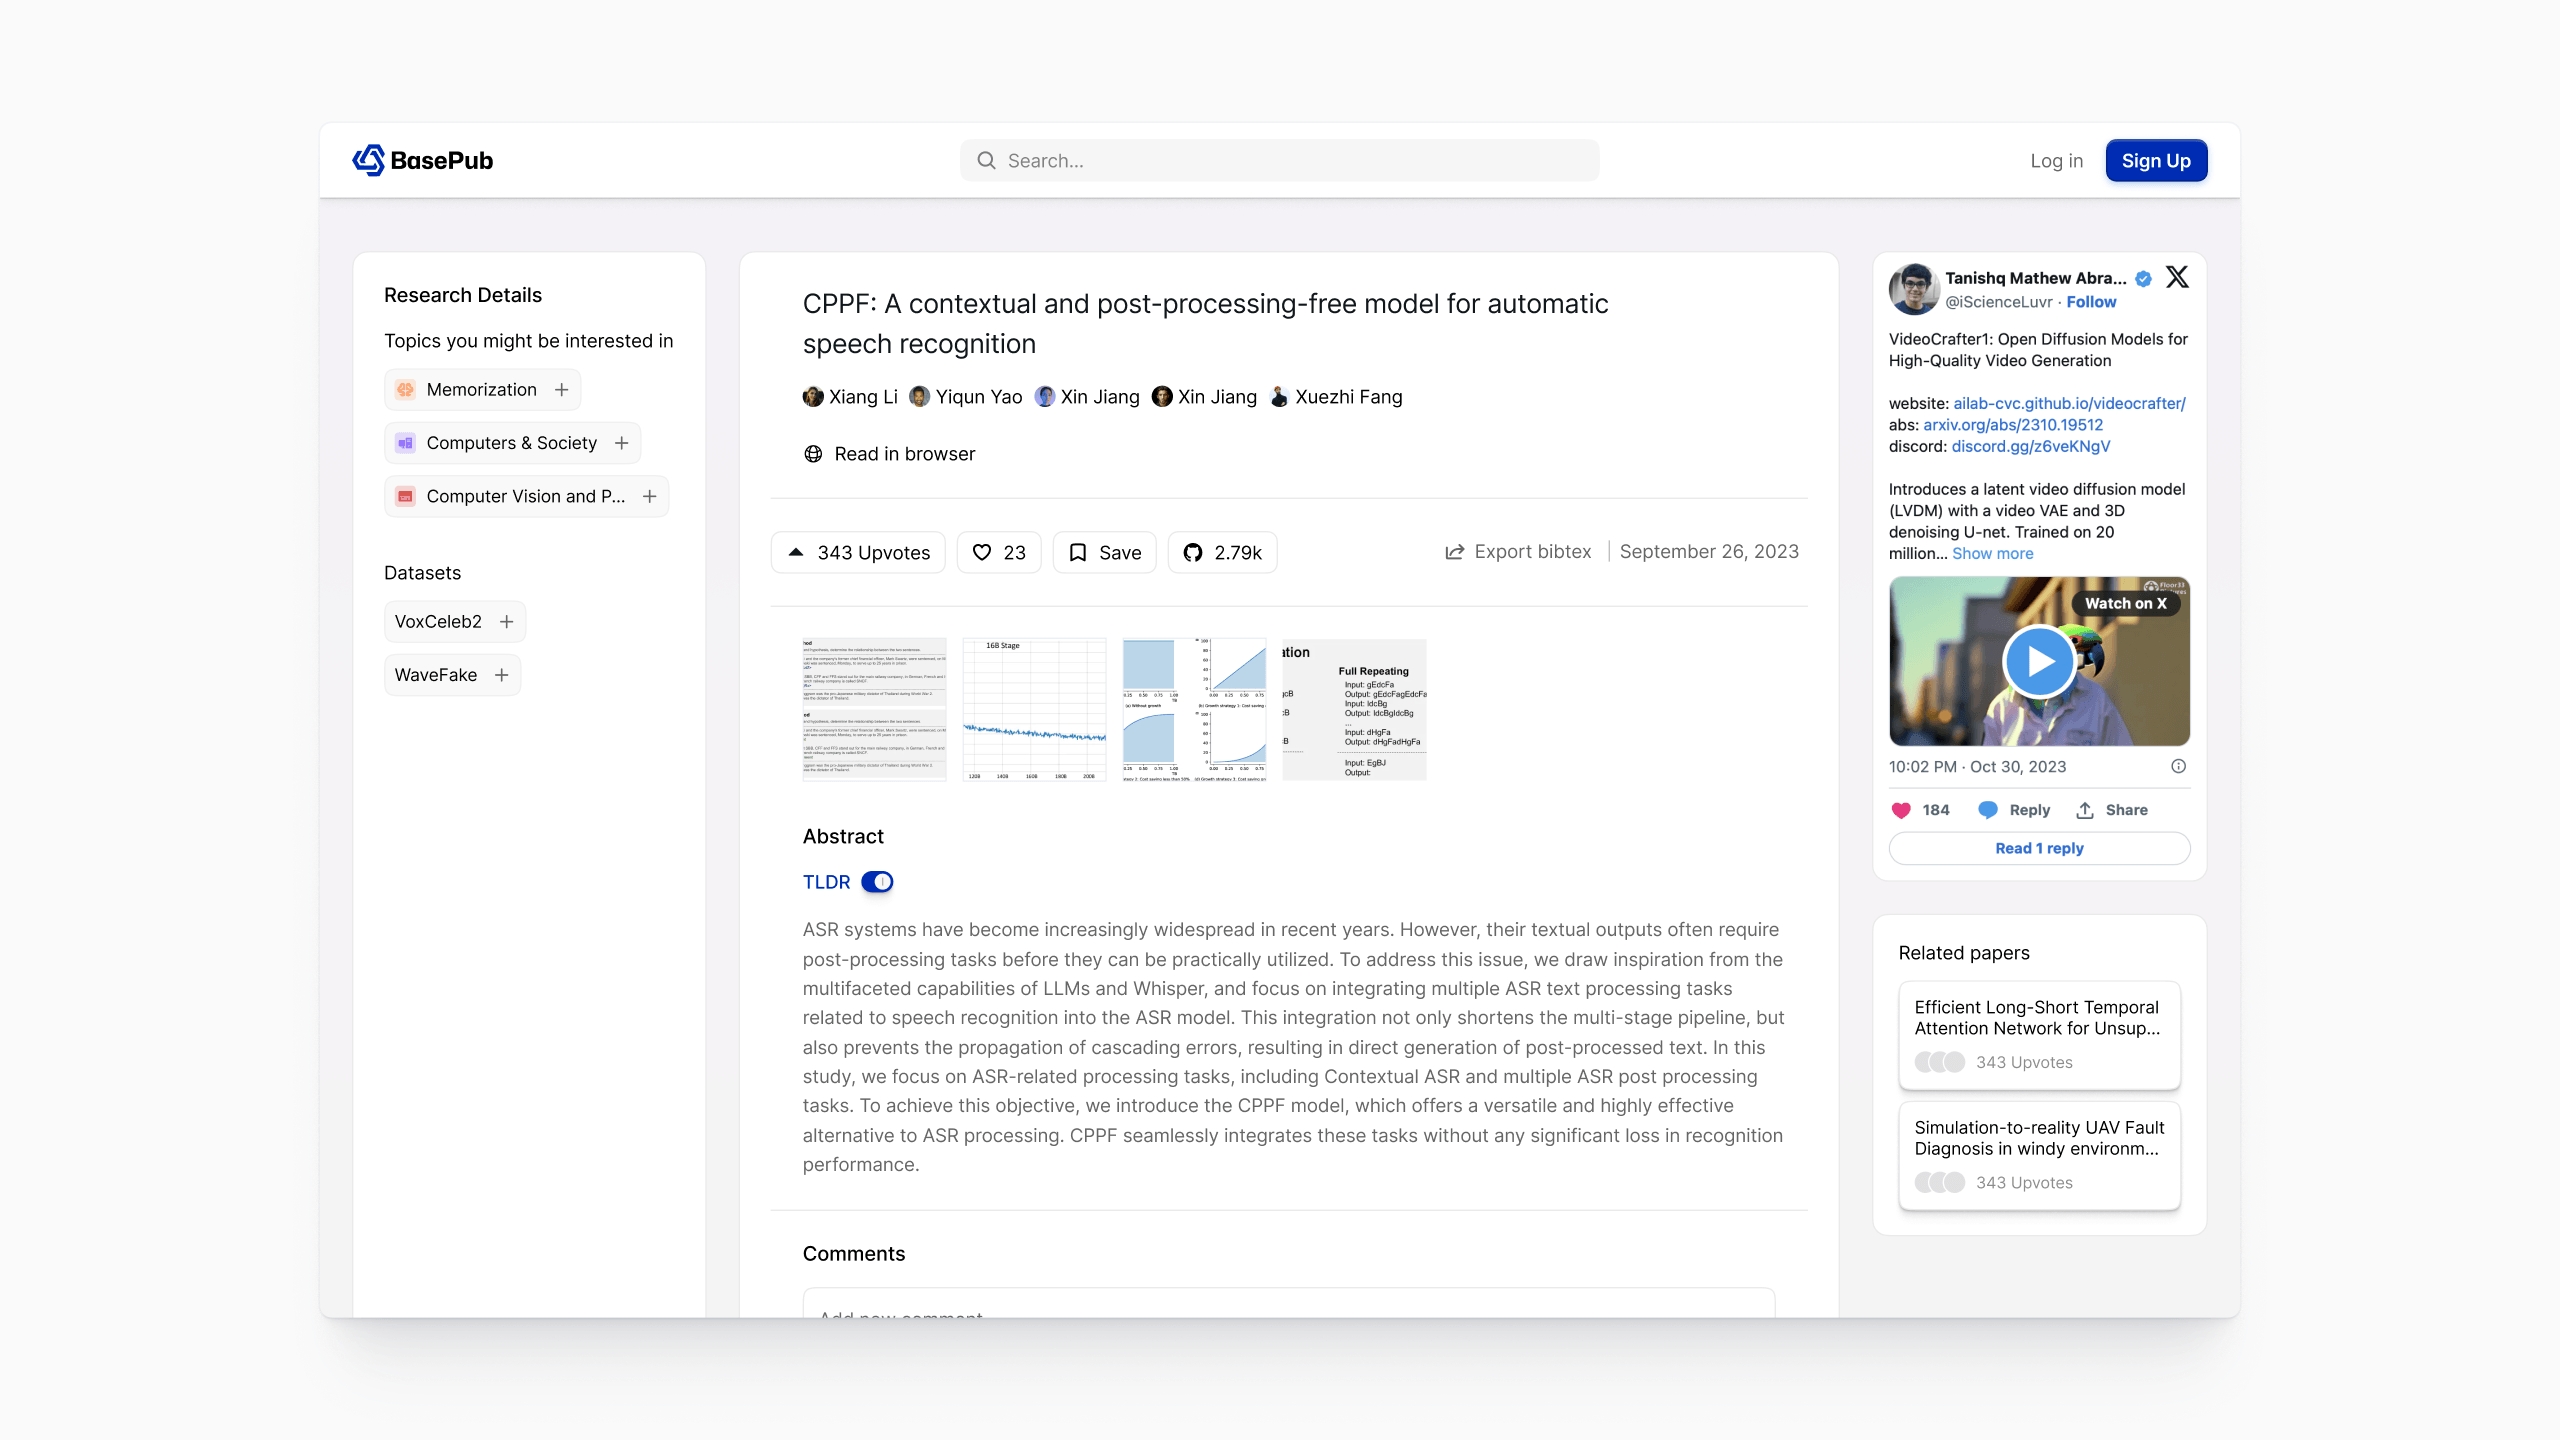This screenshot has width=2560, height=1440.
Task: Click the upvote arrow icon
Action: click(x=796, y=552)
